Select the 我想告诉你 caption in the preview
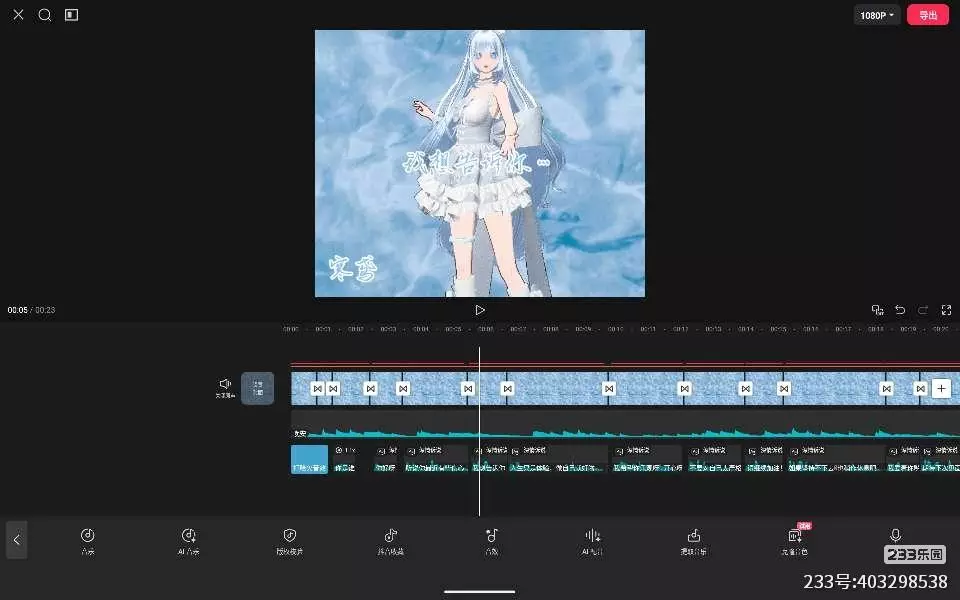The height and width of the screenshot is (600, 960). pos(476,162)
